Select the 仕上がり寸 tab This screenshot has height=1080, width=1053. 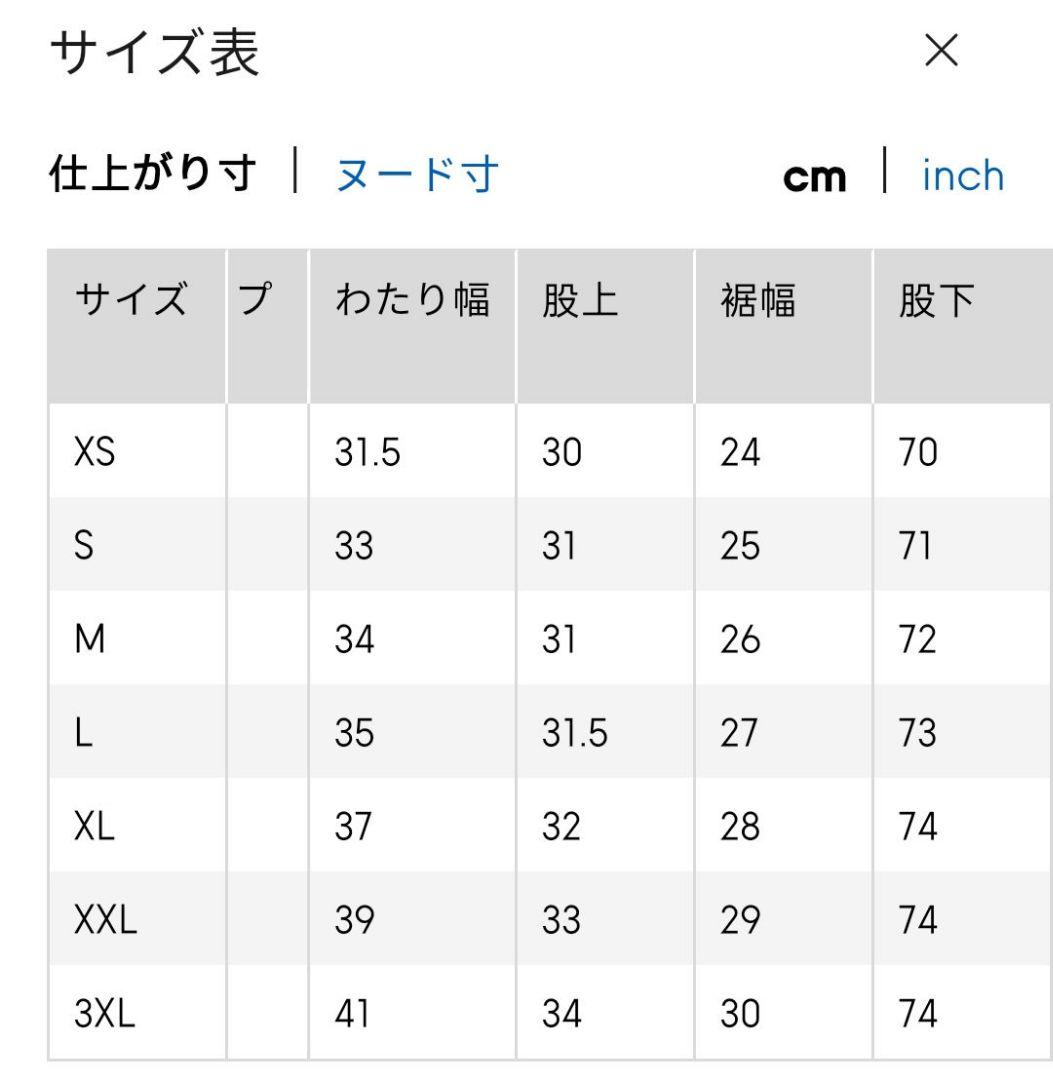pyautogui.click(x=153, y=176)
